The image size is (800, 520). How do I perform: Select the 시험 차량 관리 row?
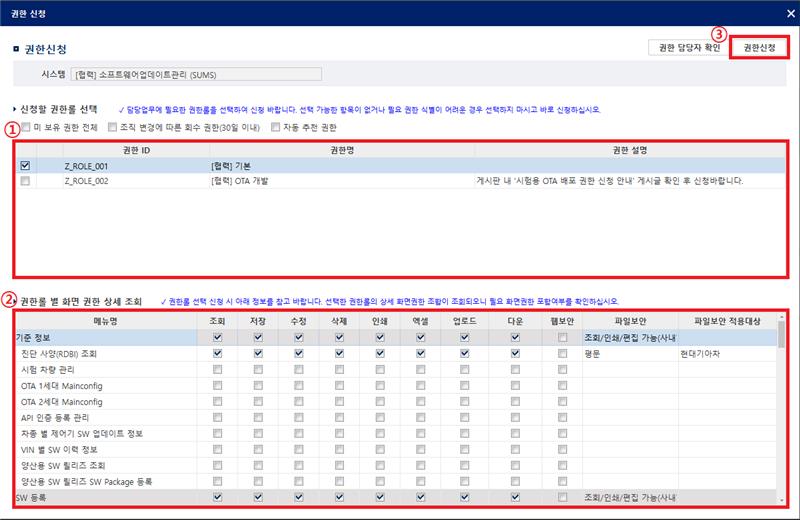(x=396, y=369)
